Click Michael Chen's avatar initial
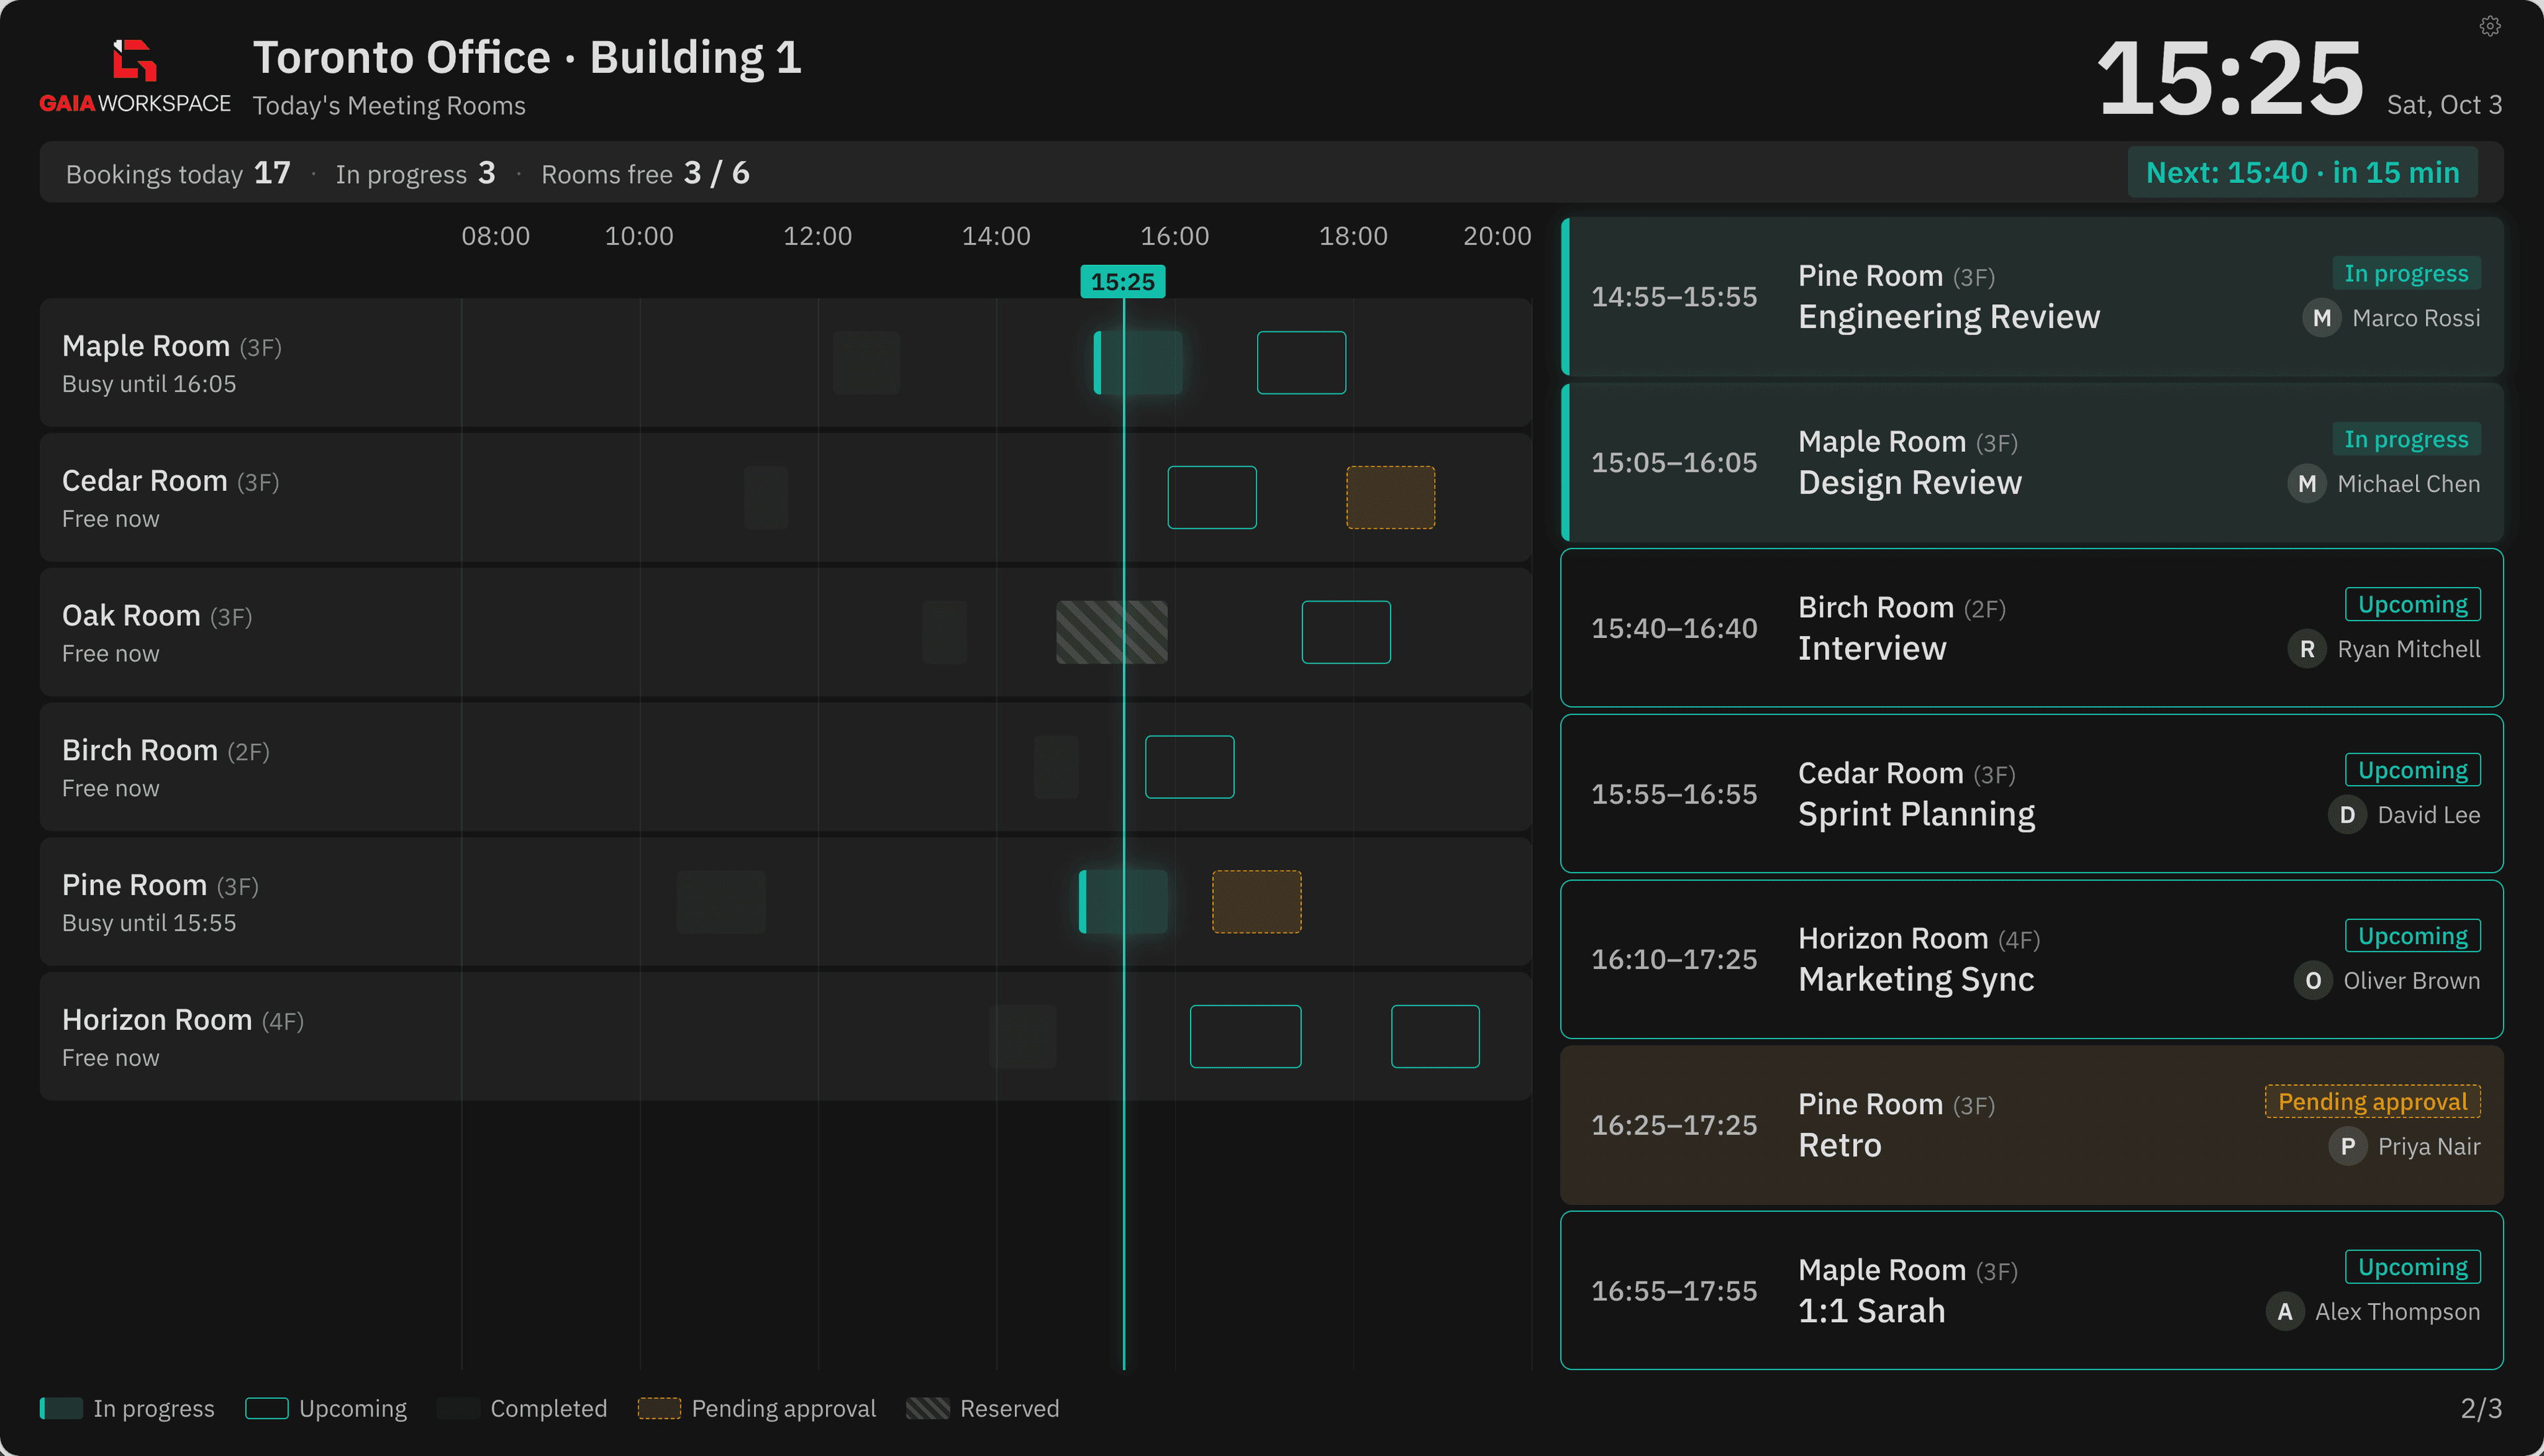2544x1456 pixels. (x=2307, y=484)
